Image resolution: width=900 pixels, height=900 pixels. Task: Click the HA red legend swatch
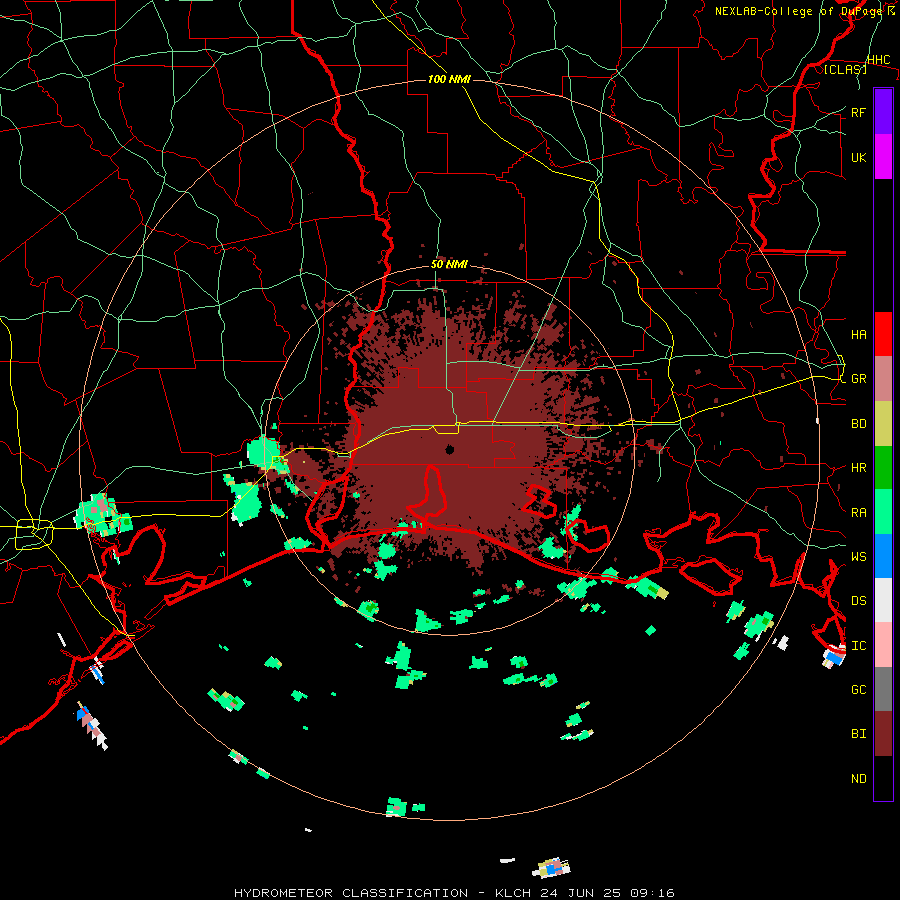[x=883, y=334]
